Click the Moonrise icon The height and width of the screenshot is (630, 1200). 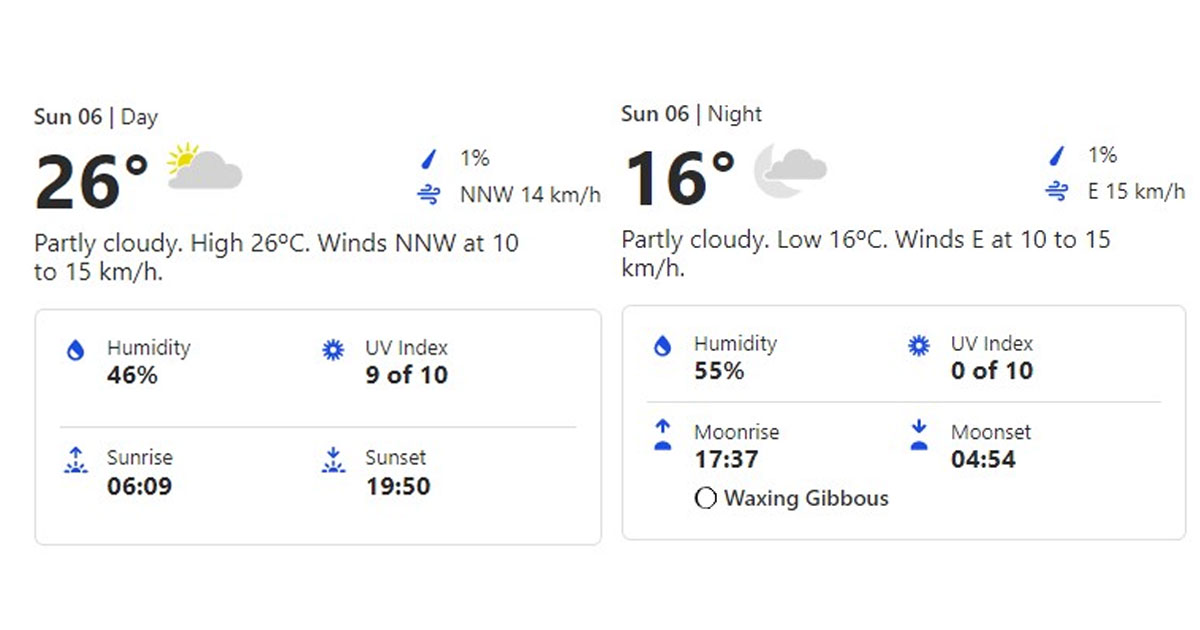662,435
